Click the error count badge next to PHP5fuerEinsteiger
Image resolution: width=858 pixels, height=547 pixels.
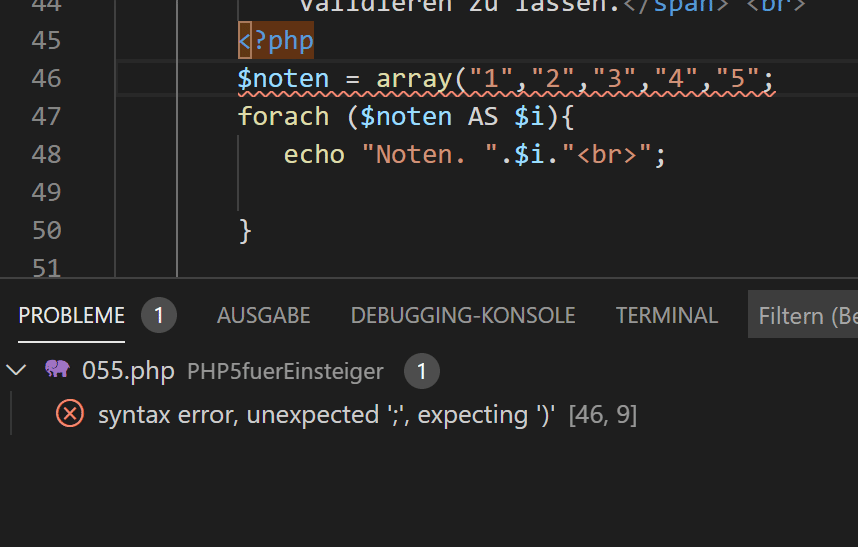coord(421,371)
